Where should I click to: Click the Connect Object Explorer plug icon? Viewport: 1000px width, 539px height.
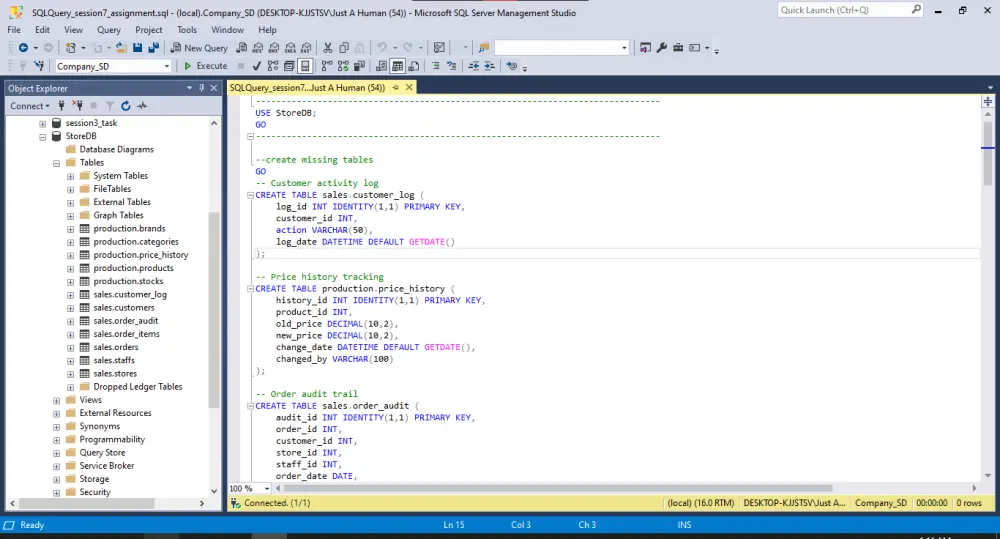pos(61,106)
